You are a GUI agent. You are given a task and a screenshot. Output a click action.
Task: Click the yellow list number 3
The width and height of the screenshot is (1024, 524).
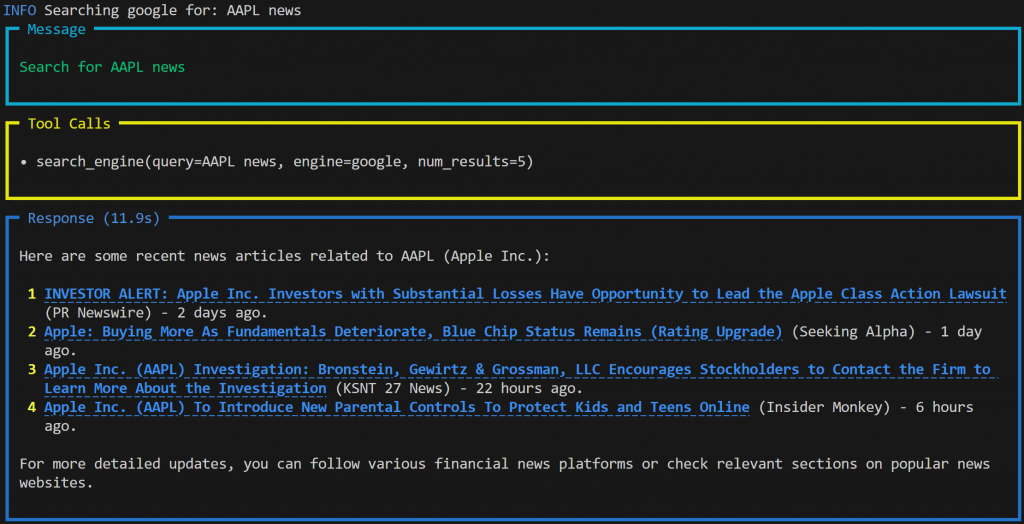click(32, 370)
